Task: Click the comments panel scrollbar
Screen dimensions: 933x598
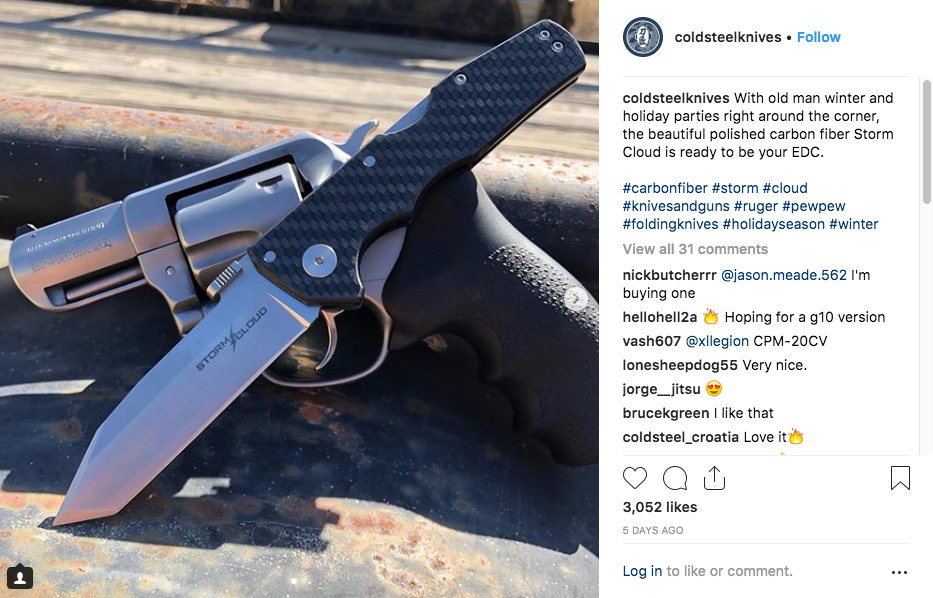Action: [x=926, y=142]
